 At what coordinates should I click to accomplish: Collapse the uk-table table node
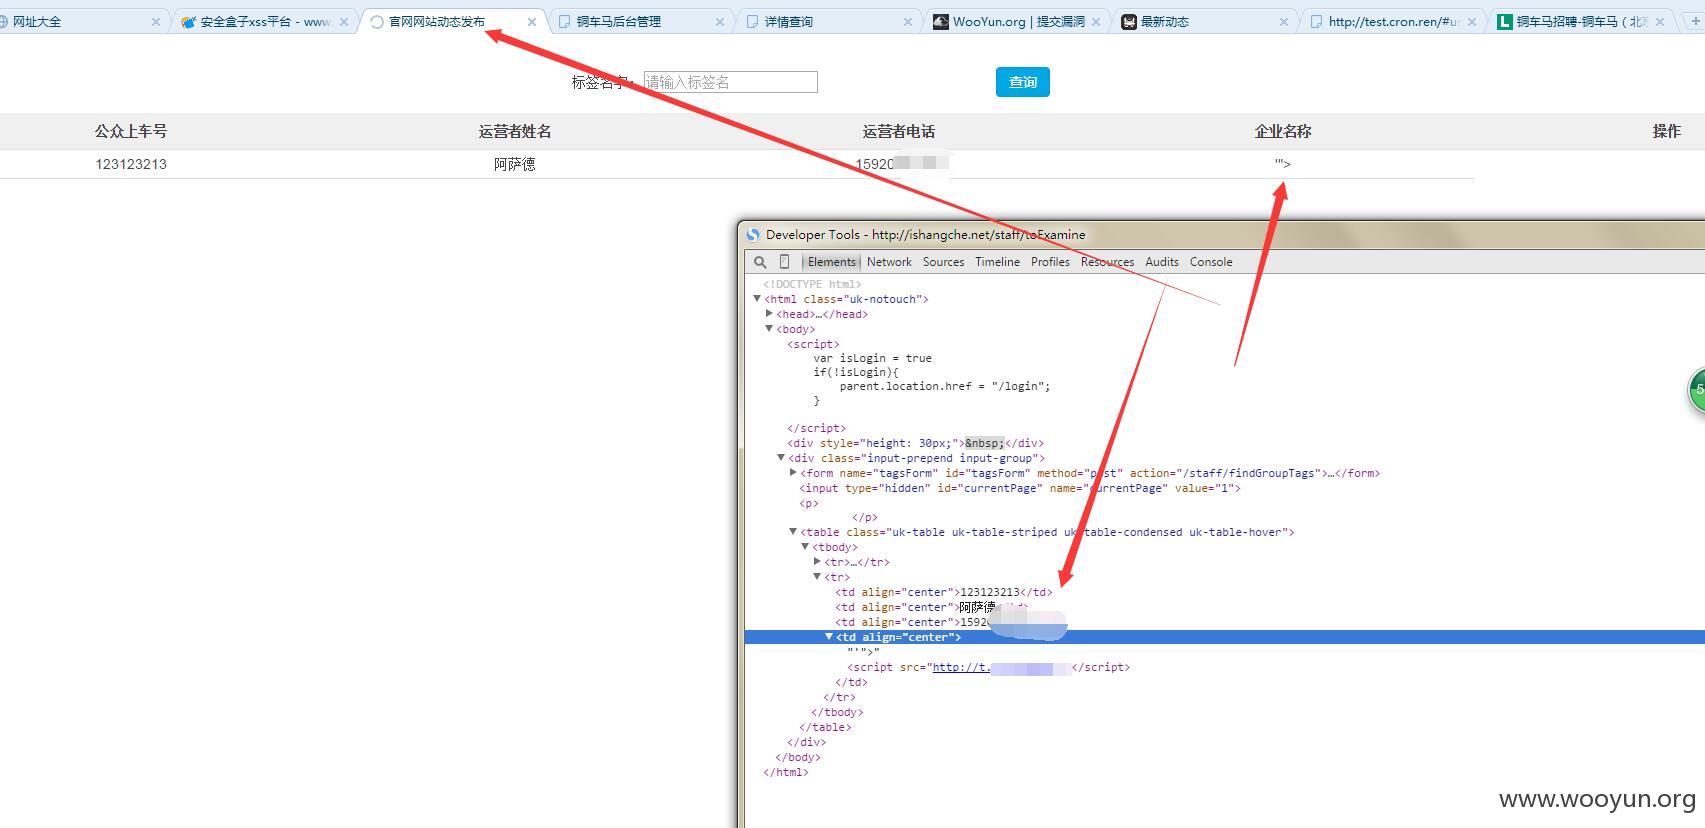point(793,531)
